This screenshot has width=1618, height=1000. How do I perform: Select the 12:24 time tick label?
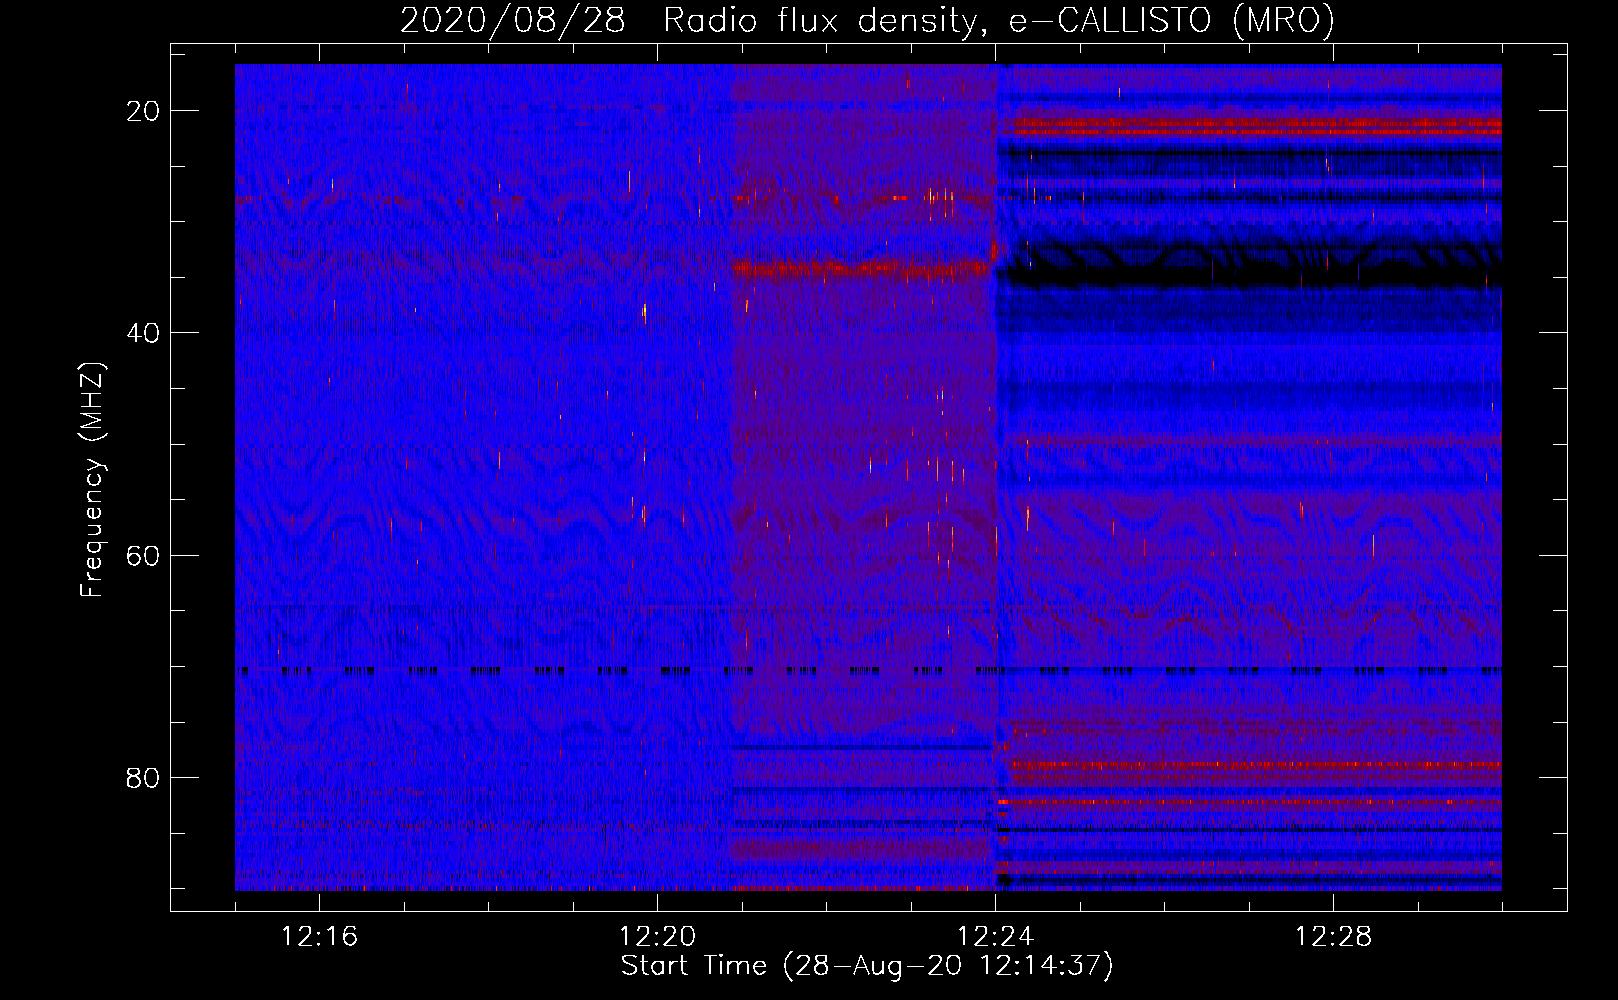[995, 937]
